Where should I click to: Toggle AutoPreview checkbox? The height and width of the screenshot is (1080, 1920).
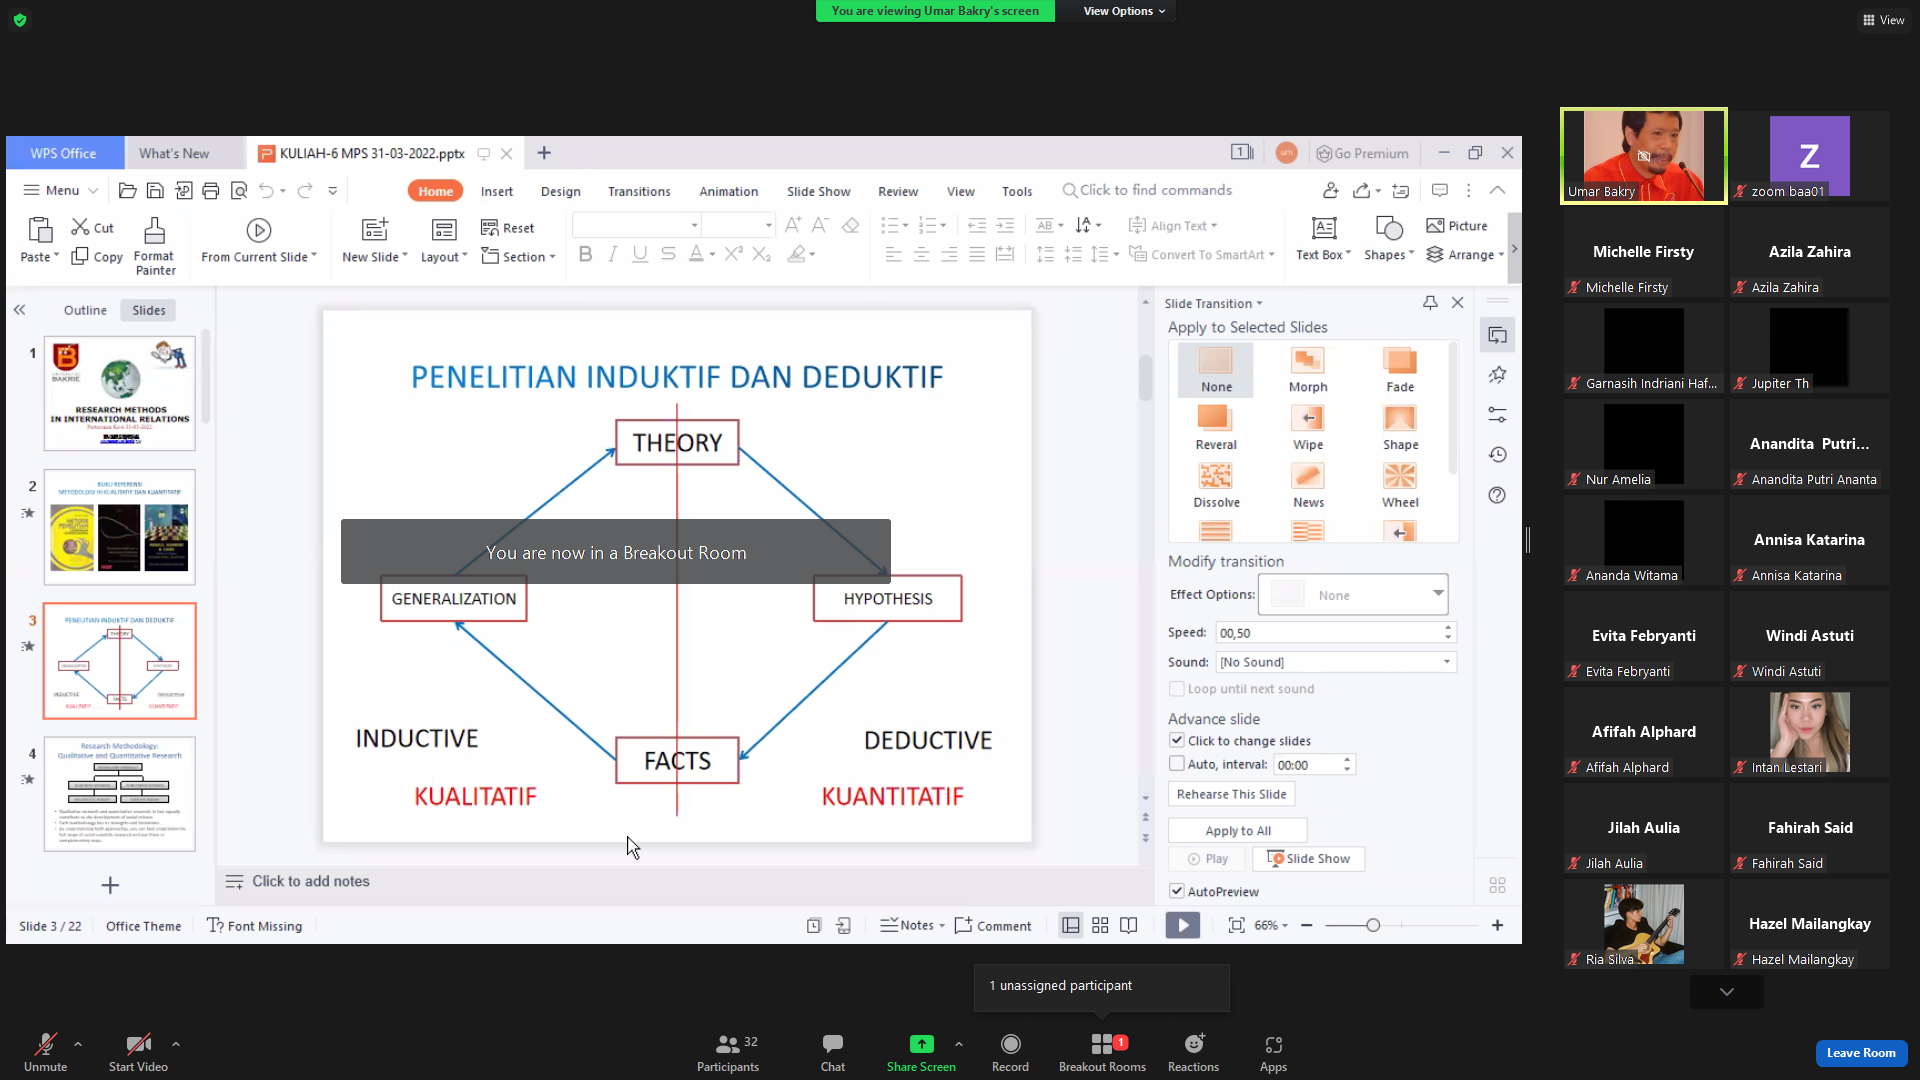tap(1177, 892)
